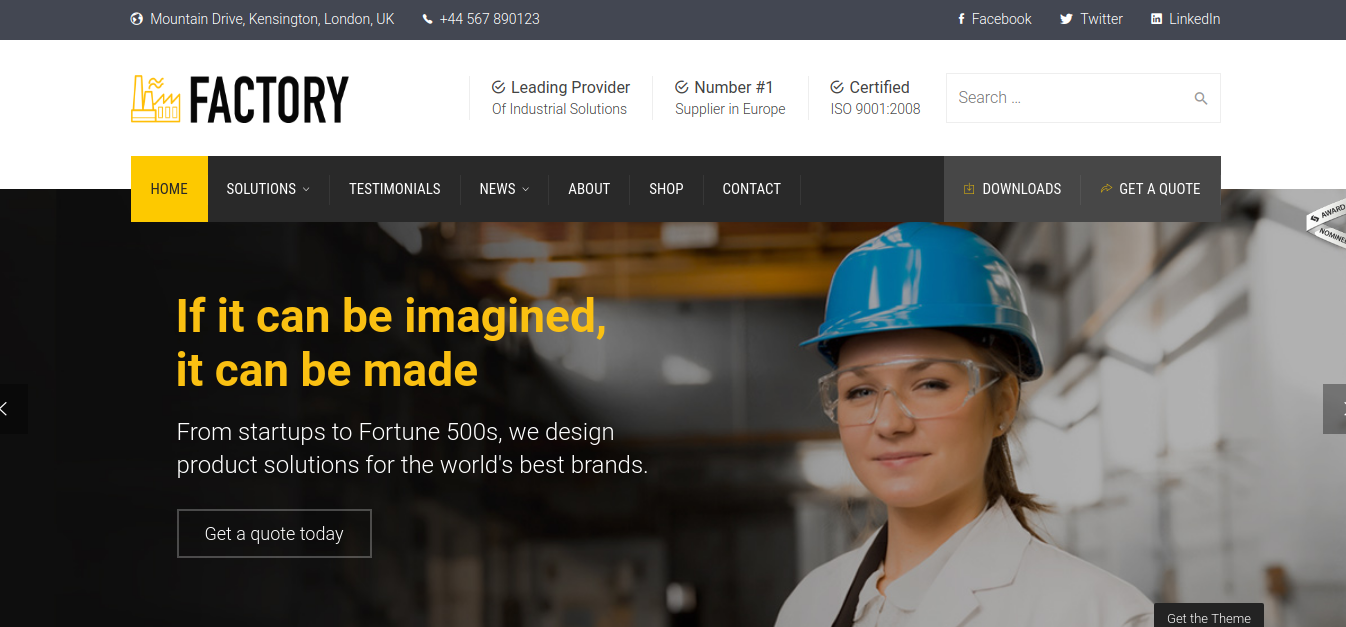Click the Downloads icon in navigation bar
Viewport: 1346px width, 627px height.
(968, 189)
